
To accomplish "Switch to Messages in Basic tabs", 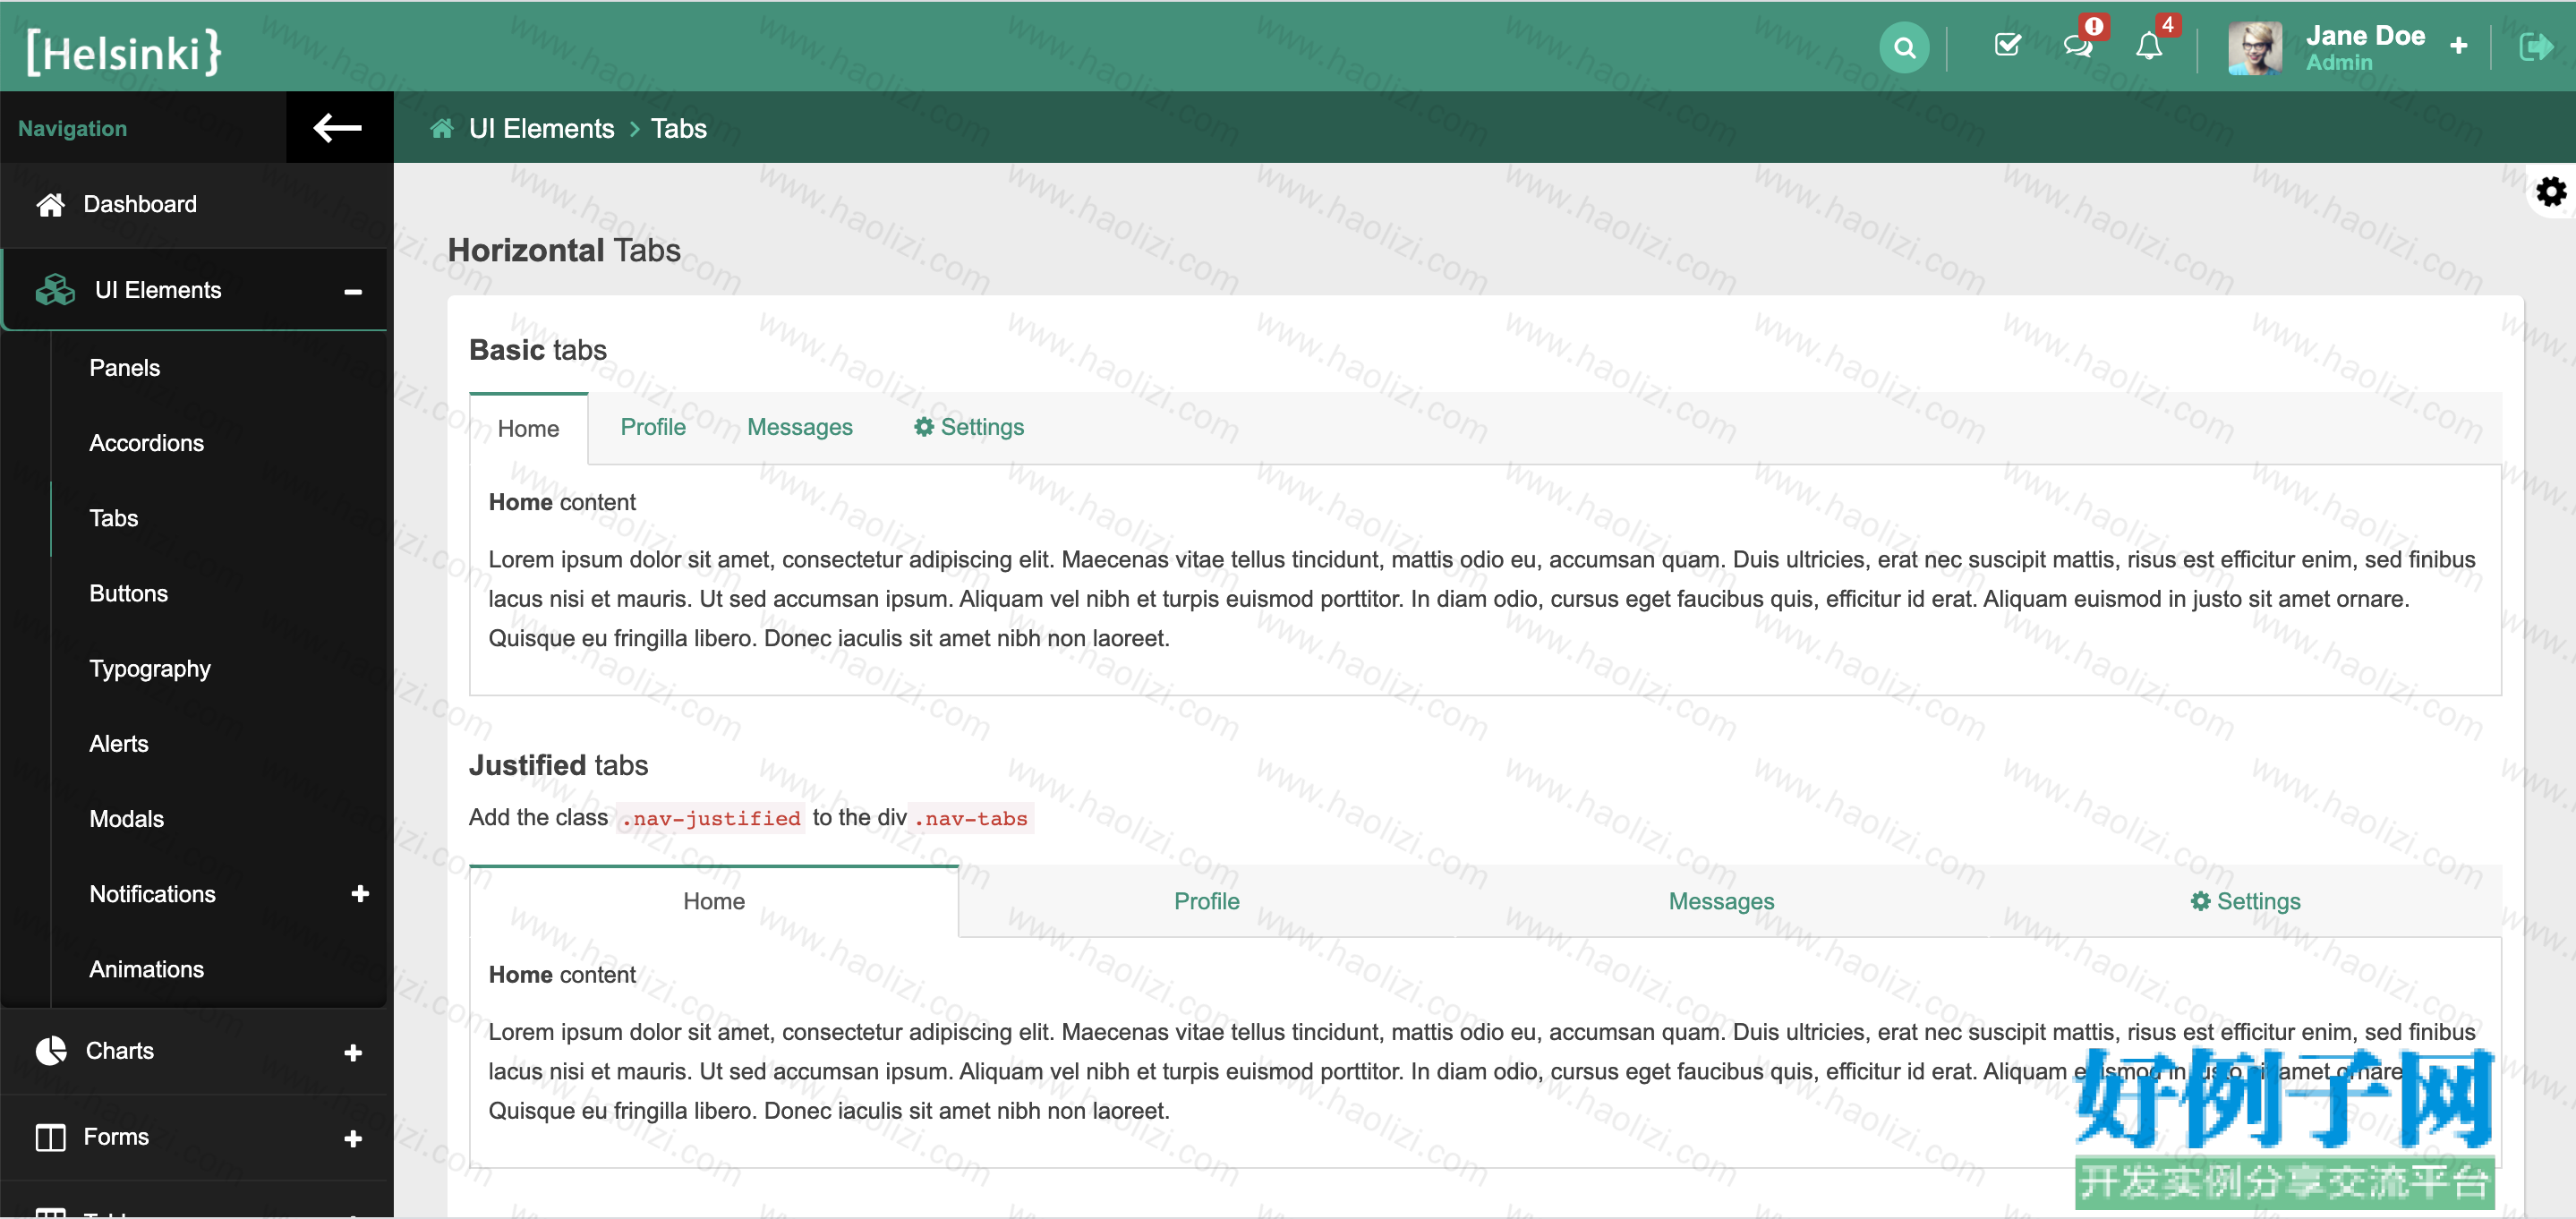I will point(800,427).
